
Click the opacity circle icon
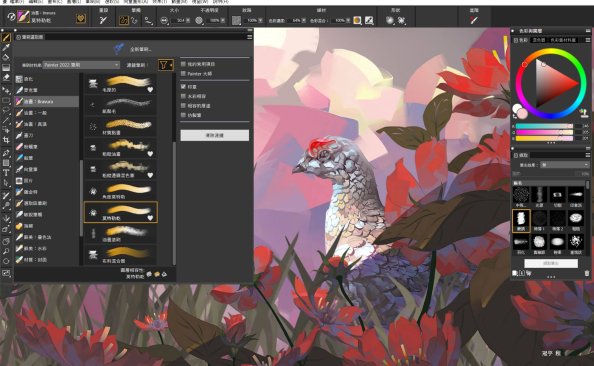199,20
